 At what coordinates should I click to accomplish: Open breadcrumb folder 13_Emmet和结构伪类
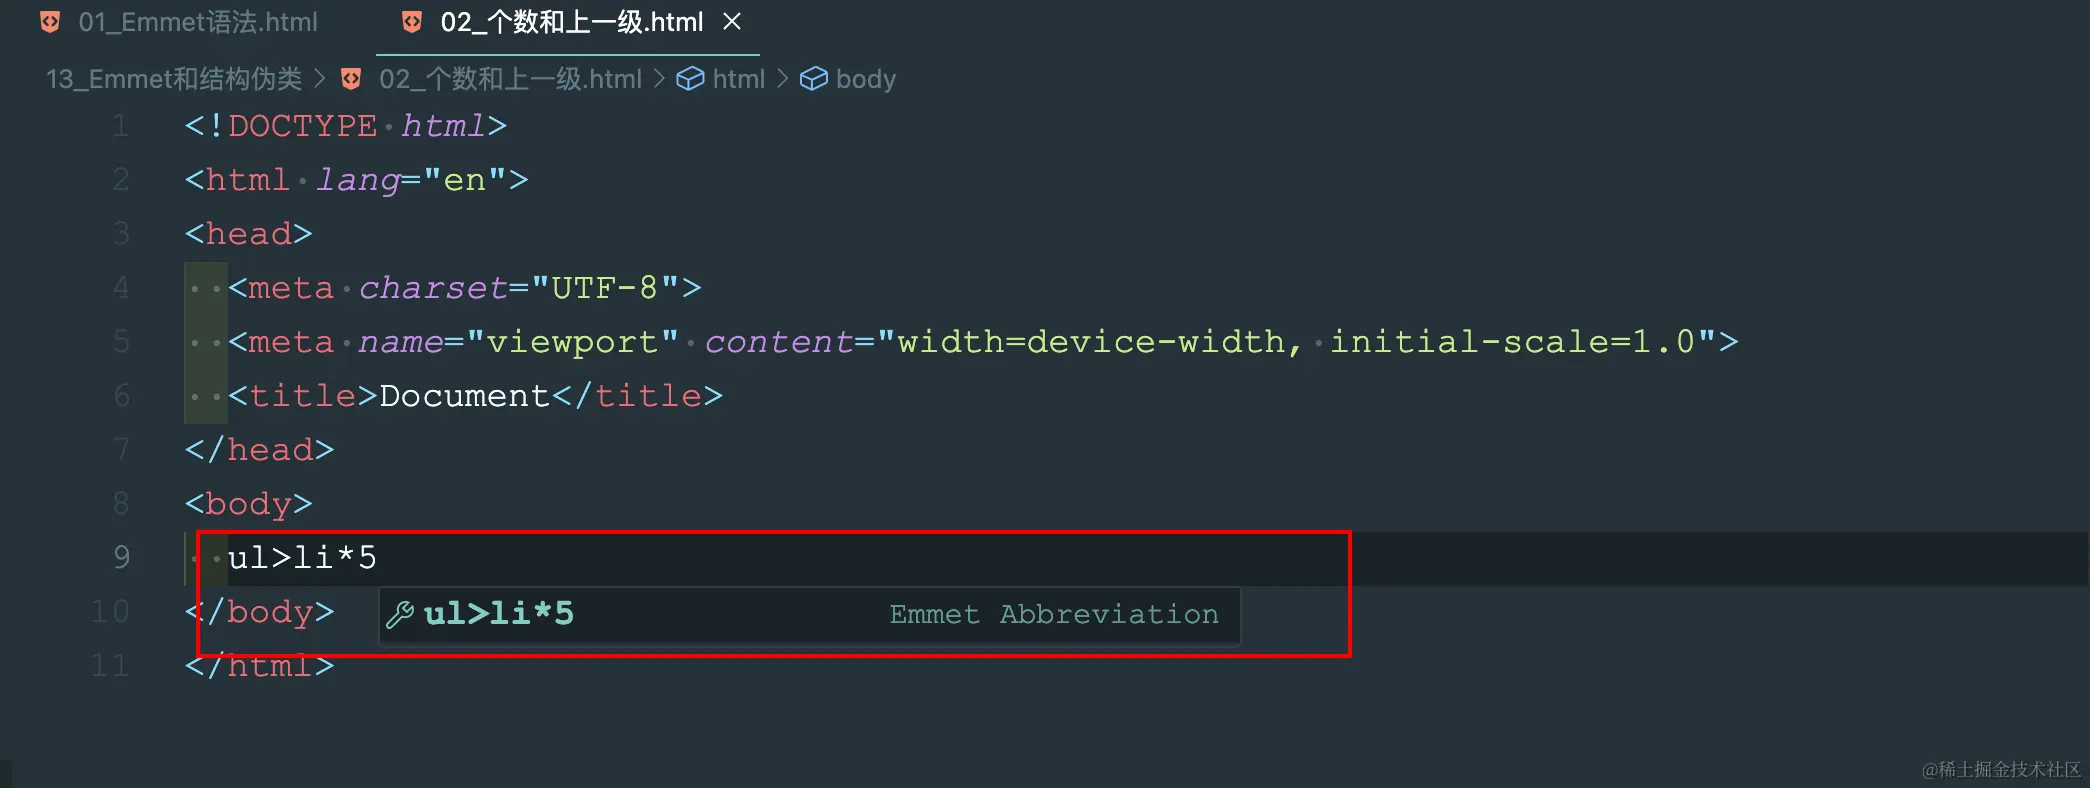click(174, 79)
